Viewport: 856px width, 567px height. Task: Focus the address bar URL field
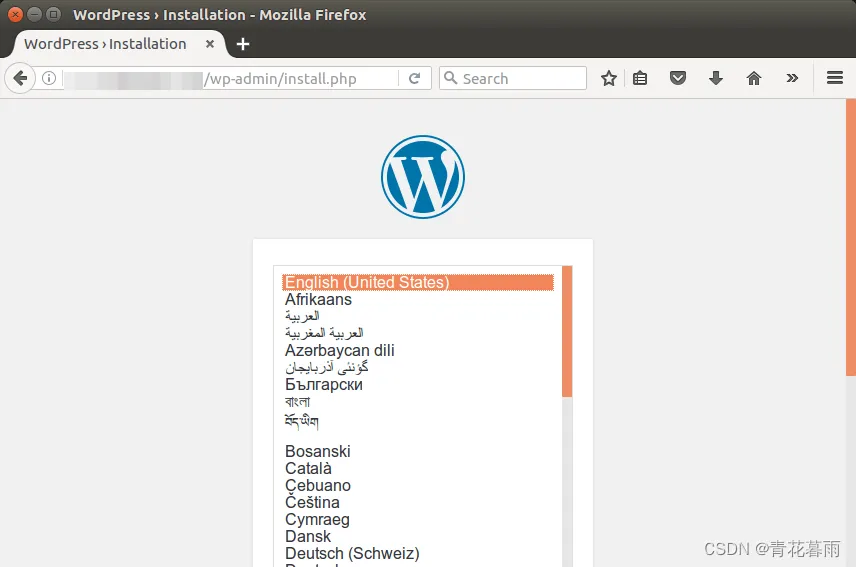click(230, 79)
